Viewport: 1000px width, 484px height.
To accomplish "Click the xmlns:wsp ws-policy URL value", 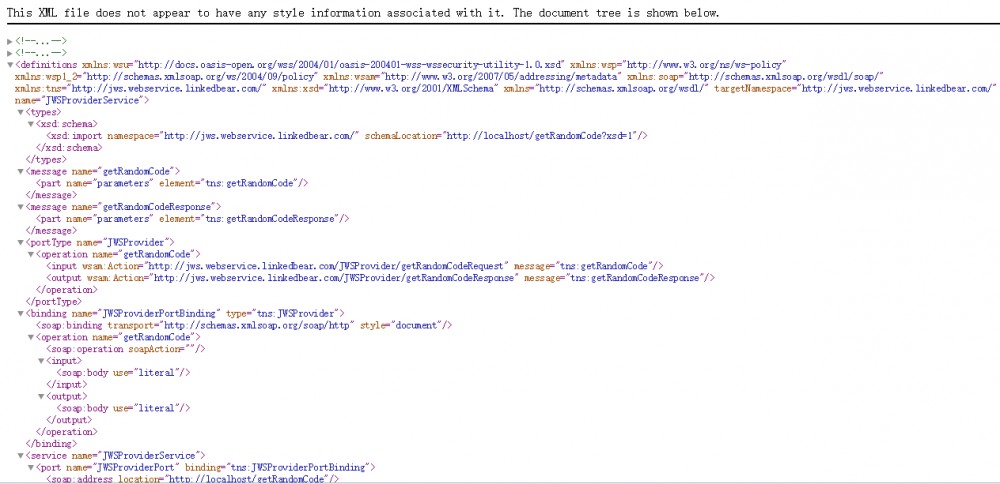I will click(707, 65).
